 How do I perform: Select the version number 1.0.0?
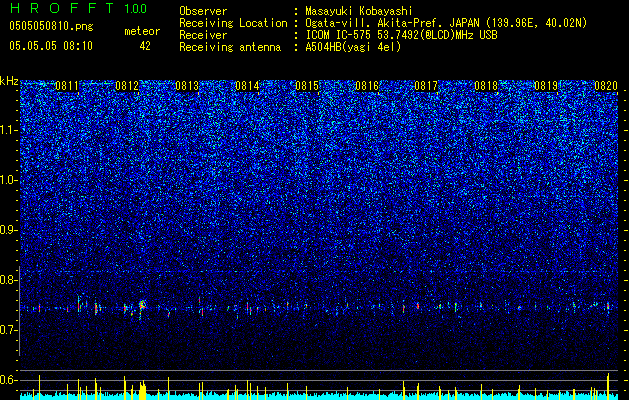(136, 8)
